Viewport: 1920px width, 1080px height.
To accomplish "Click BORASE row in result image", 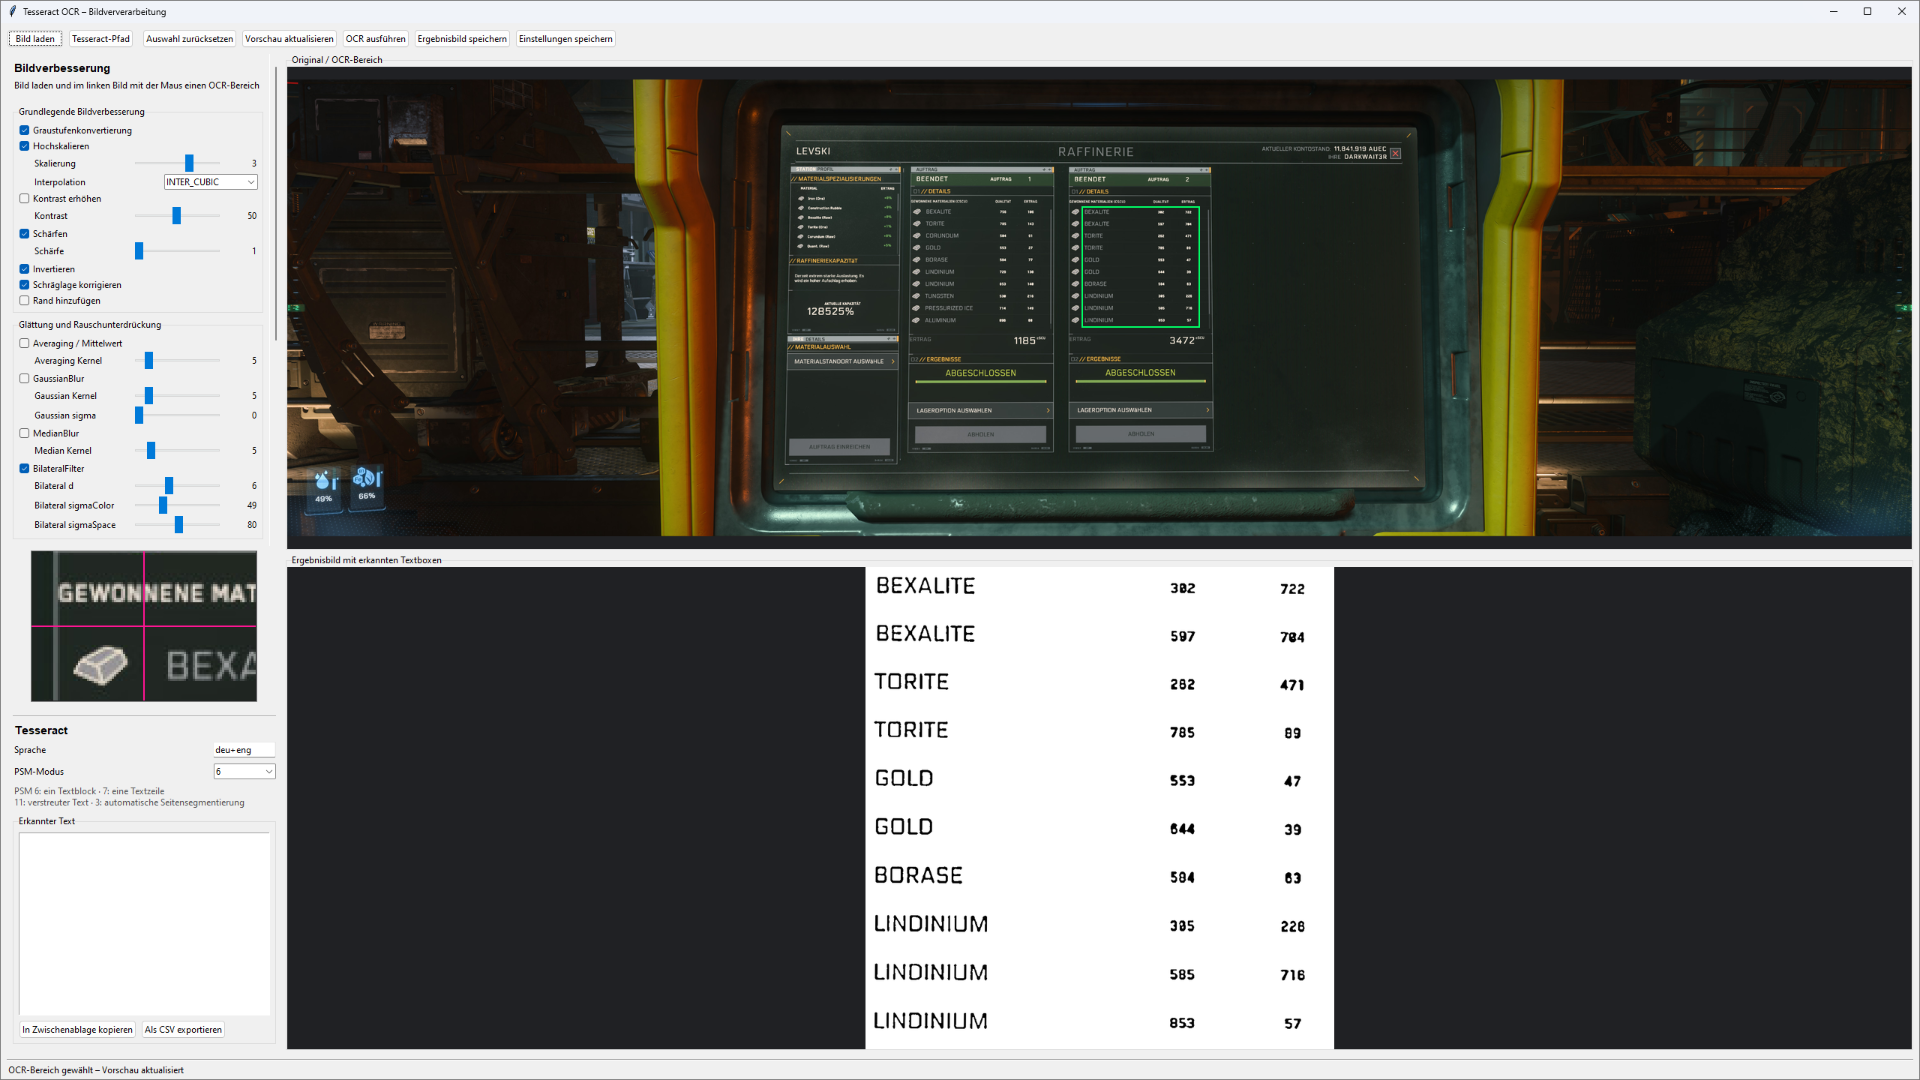I will click(1099, 876).
